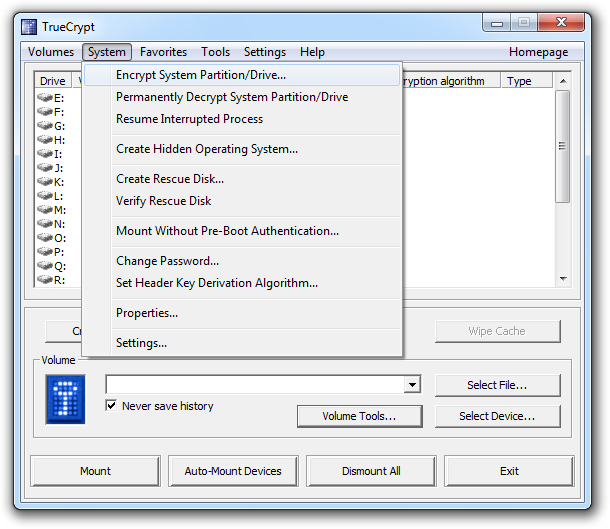Click Volume Tools... button
Image resolution: width=610 pixels, height=529 pixels.
(x=359, y=416)
